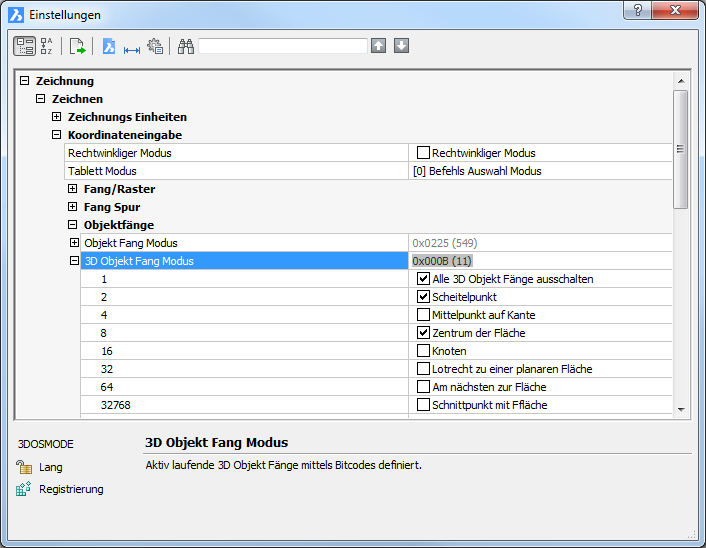Click the scroll down arrow of settings list
Image resolution: width=706 pixels, height=548 pixels.
(680, 409)
